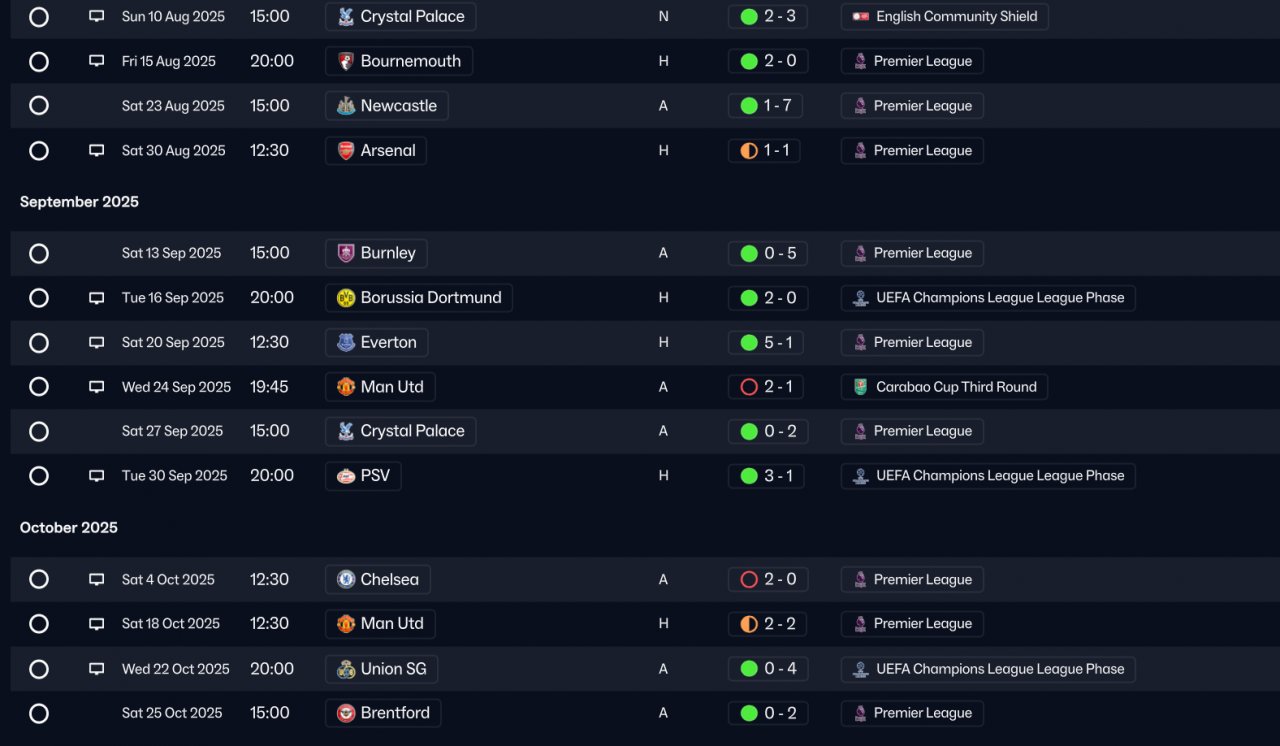
Task: Open the Carabao Cup Third Round link
Action: (944, 387)
